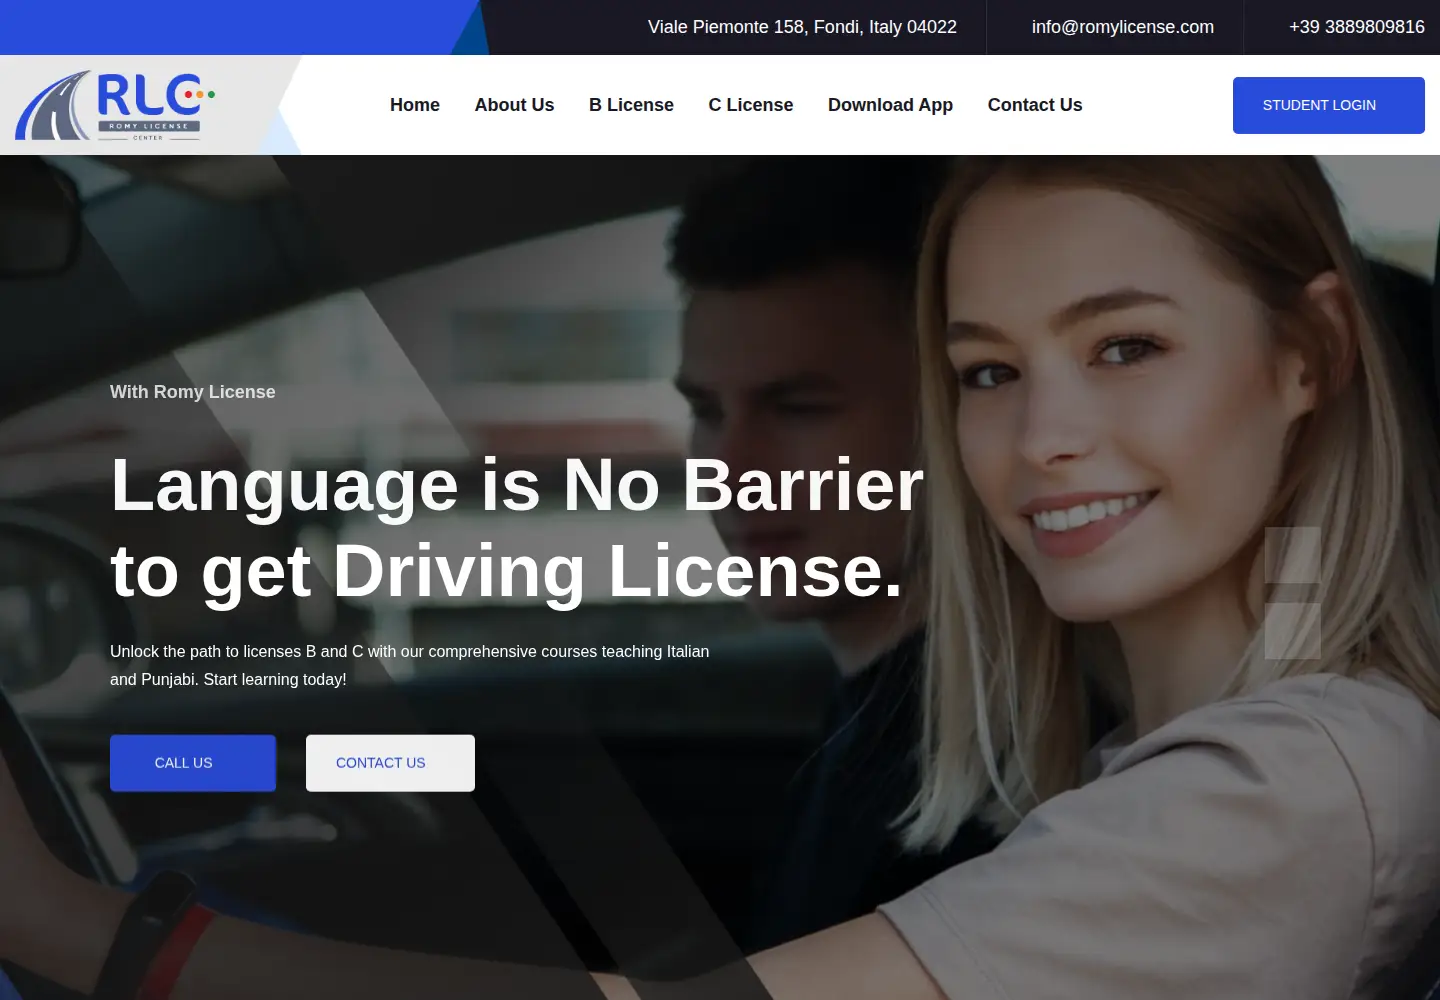The image size is (1440, 1000).
Task: Click the 'With Romy License' subtitle
Action: click(x=193, y=392)
